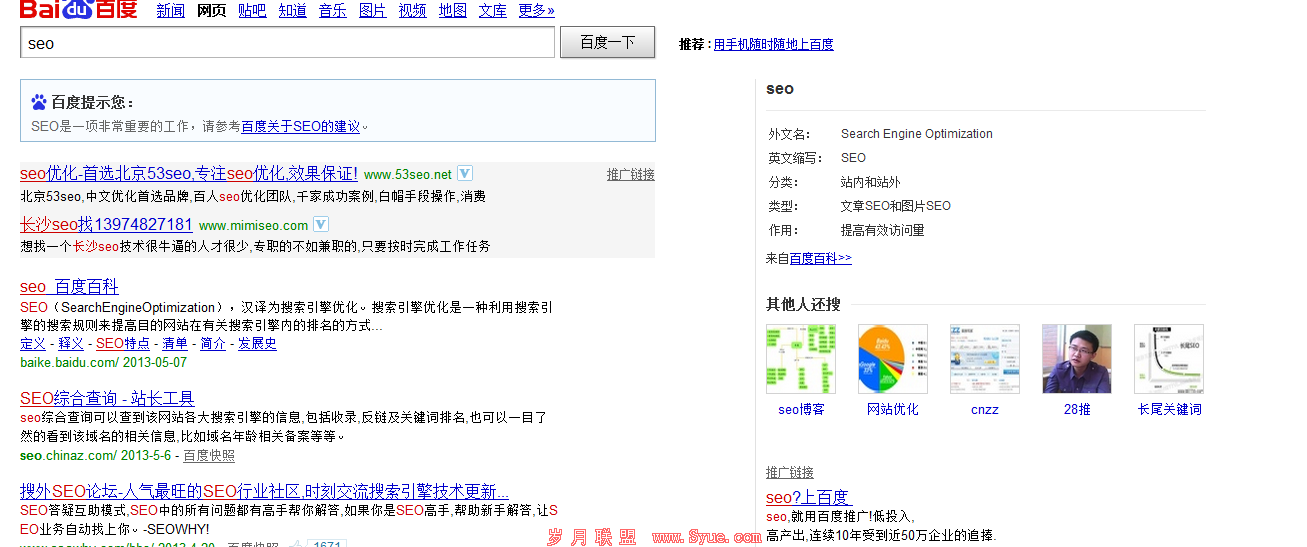
Task: Select the 网站优化 pie chart thumbnail
Action: click(892, 359)
